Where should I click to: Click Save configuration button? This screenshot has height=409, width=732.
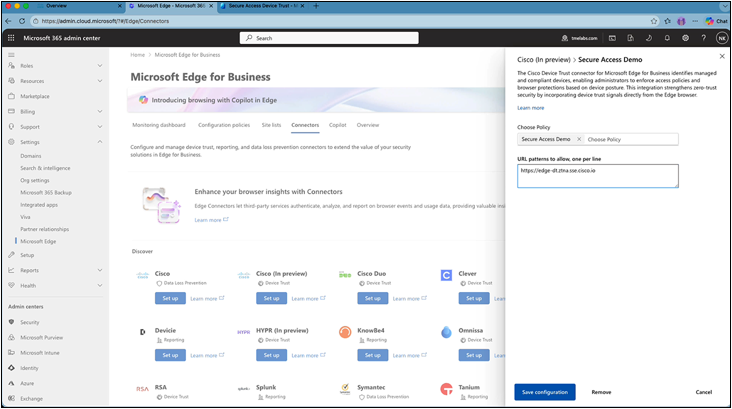pyautogui.click(x=545, y=392)
